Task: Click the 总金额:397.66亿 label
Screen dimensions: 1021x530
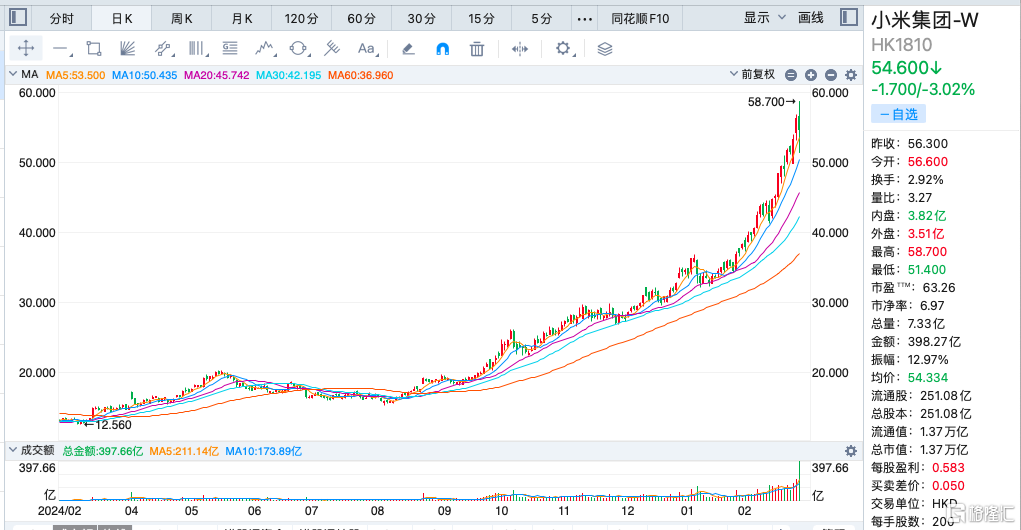Action: tap(103, 451)
